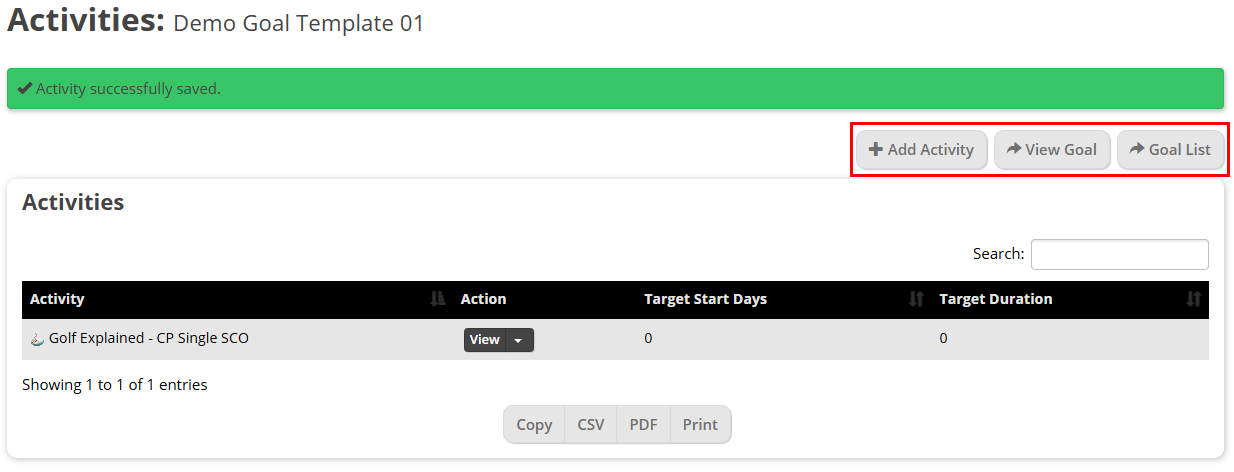Expand the View button dropdown caret
1234x472 pixels.
pos(519,340)
